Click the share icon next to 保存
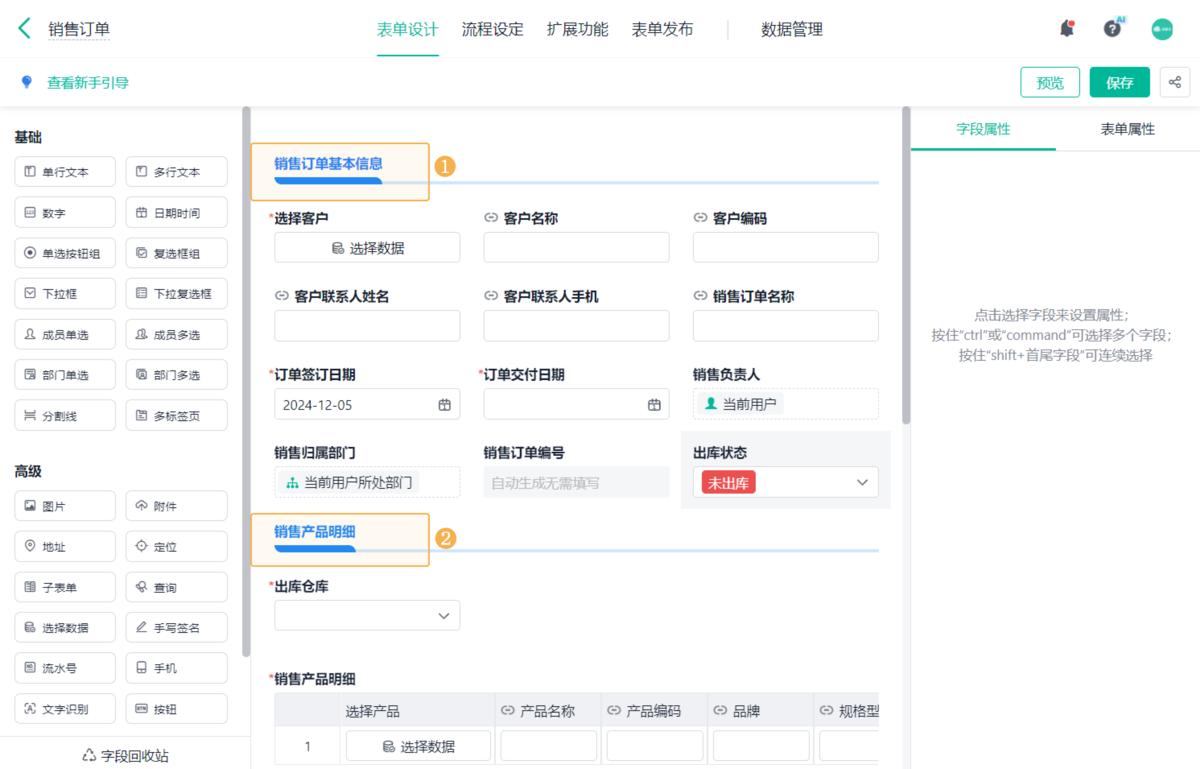This screenshot has width=1200, height=769. coord(1175,82)
